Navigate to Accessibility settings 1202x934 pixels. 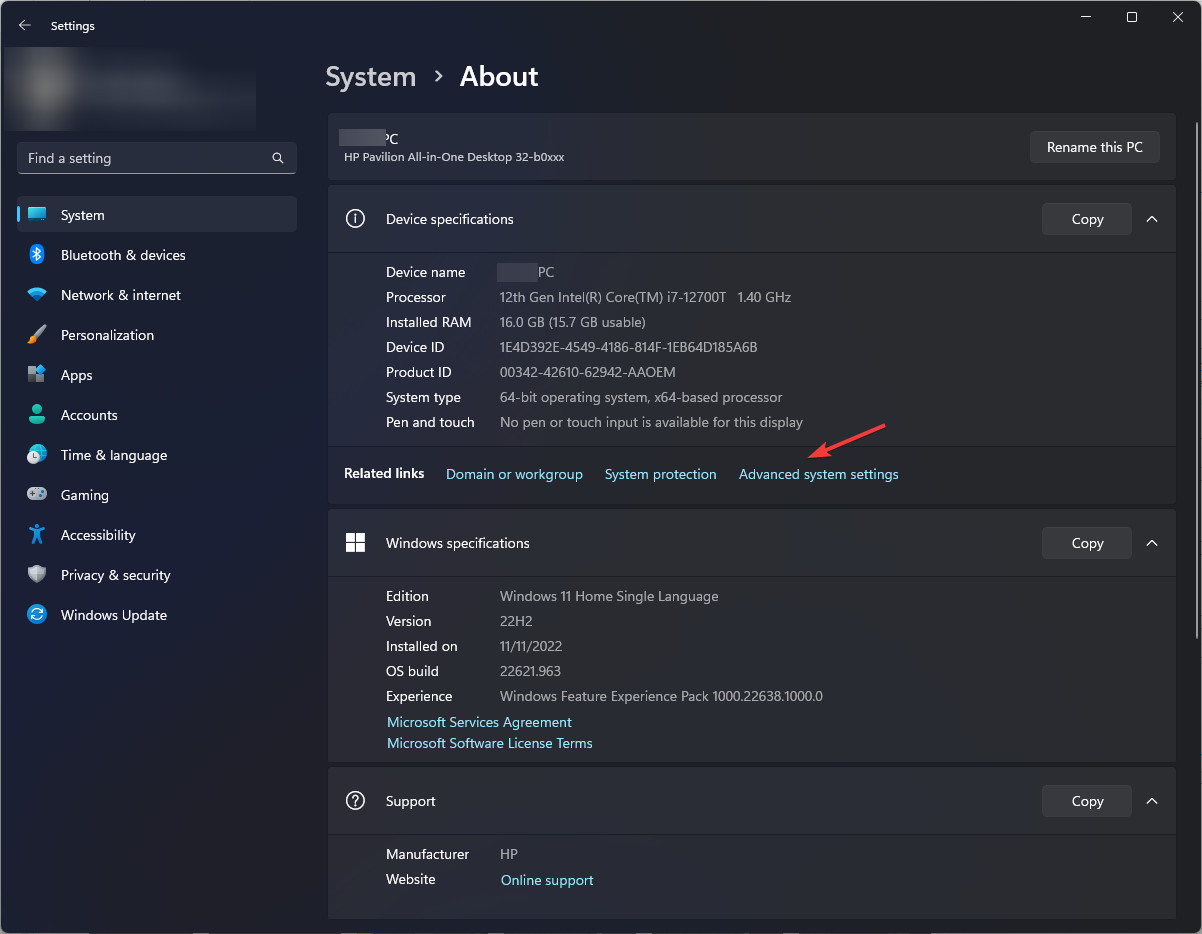point(157,535)
